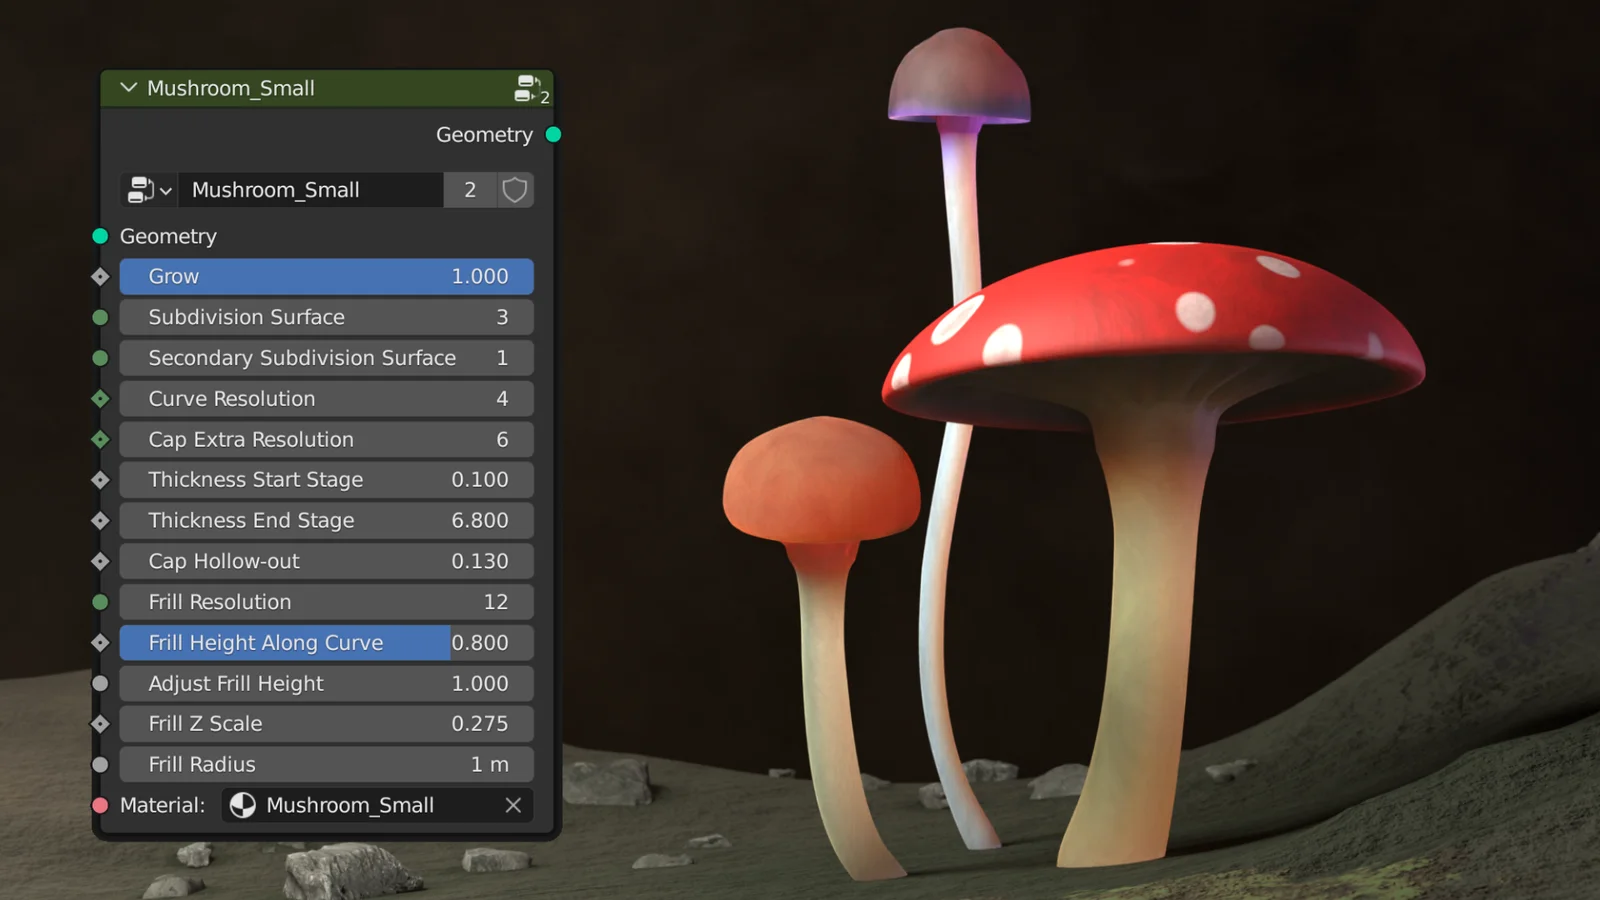
Task: Click the Geometry output socket
Action: [553, 135]
